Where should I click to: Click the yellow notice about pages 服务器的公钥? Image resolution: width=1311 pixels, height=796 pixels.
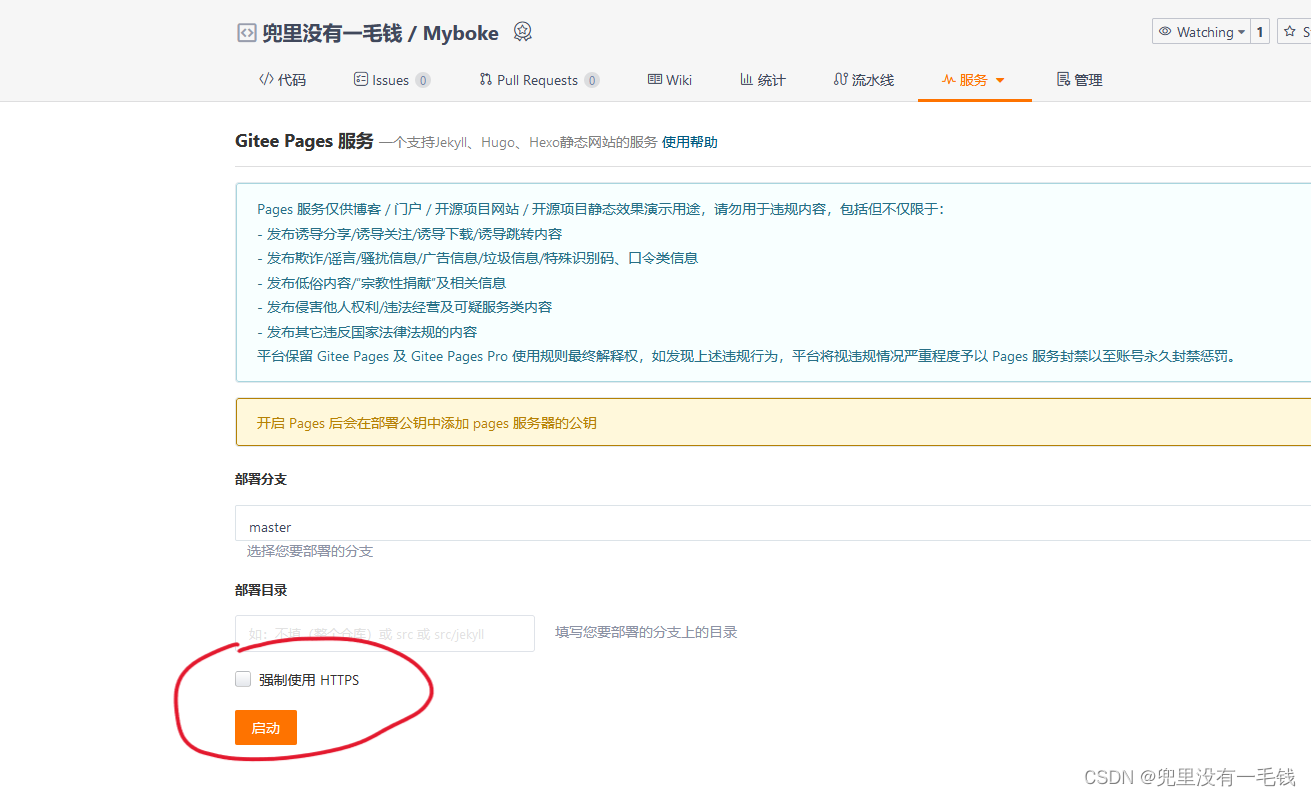[x=773, y=422]
